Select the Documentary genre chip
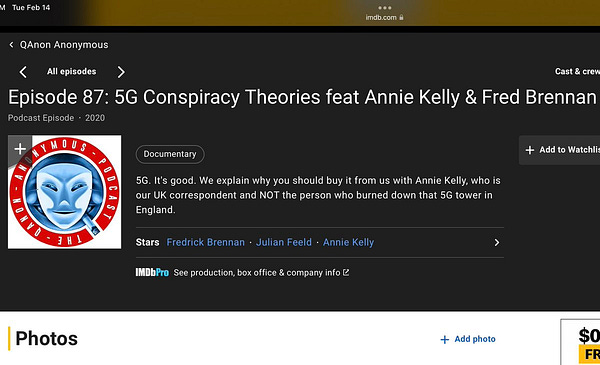 [x=170, y=154]
